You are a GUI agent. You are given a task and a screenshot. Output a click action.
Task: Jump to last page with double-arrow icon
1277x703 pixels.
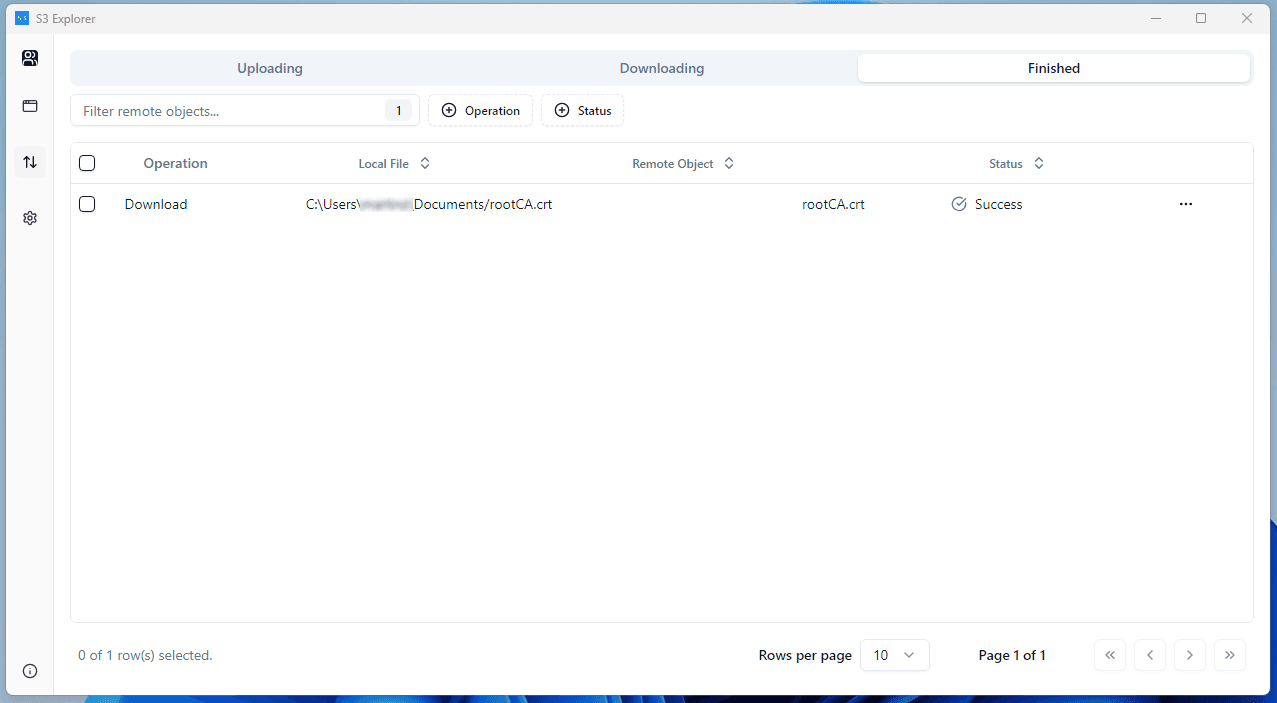[1230, 655]
